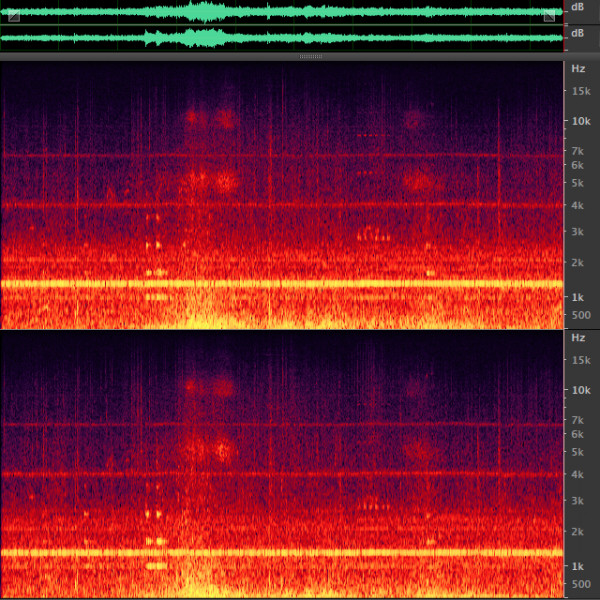Click 10k mark on lower frequency ruler

tap(579, 390)
